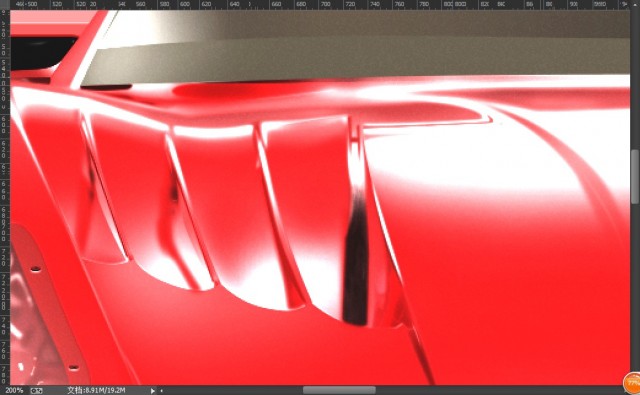Open the orange 77% floating widget

click(x=632, y=383)
